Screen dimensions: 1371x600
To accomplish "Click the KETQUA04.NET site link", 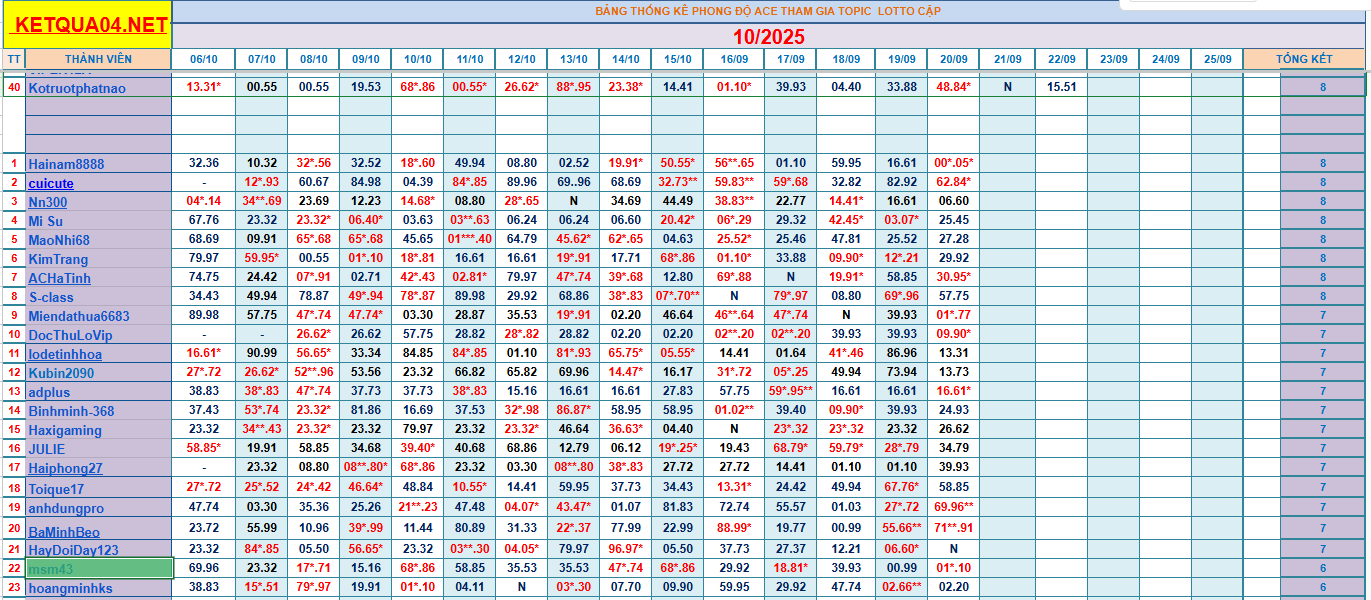I will click(x=88, y=26).
